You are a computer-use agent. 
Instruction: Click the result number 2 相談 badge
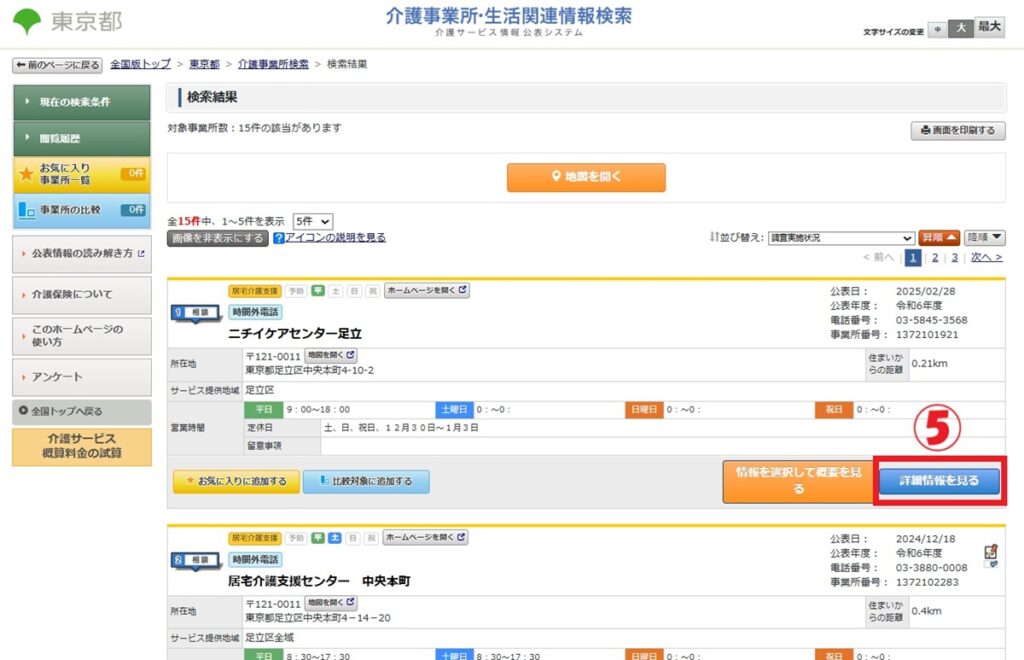(195, 560)
